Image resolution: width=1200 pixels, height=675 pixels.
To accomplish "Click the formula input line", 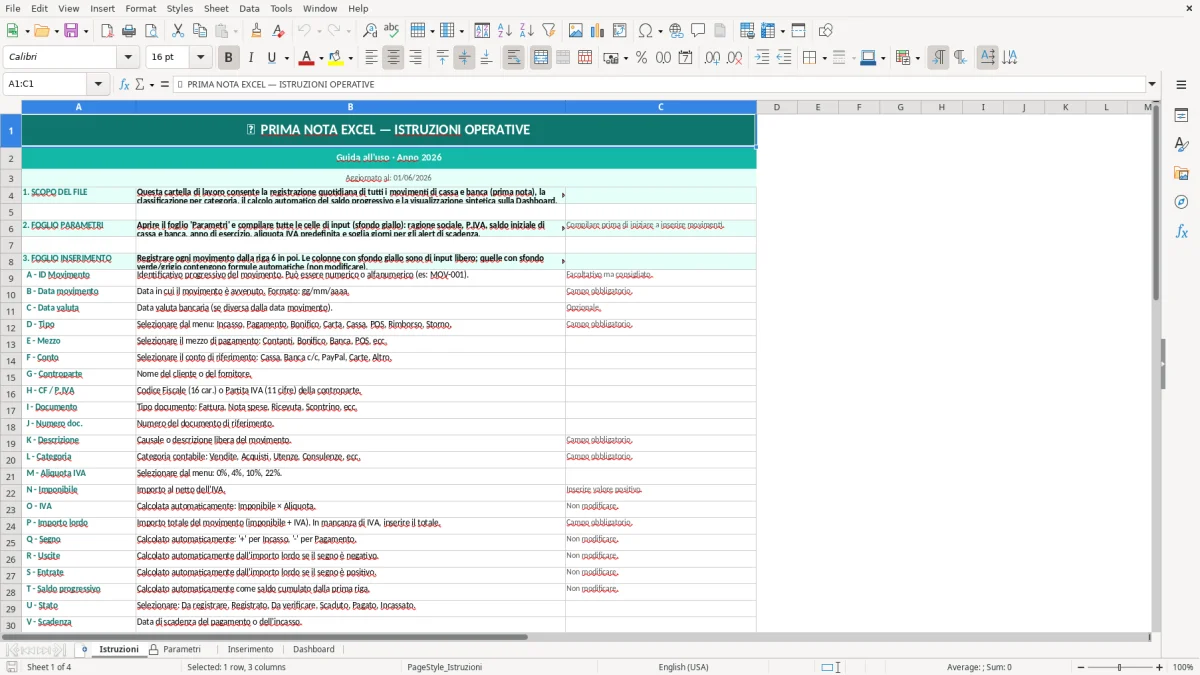I will click(x=659, y=84).
